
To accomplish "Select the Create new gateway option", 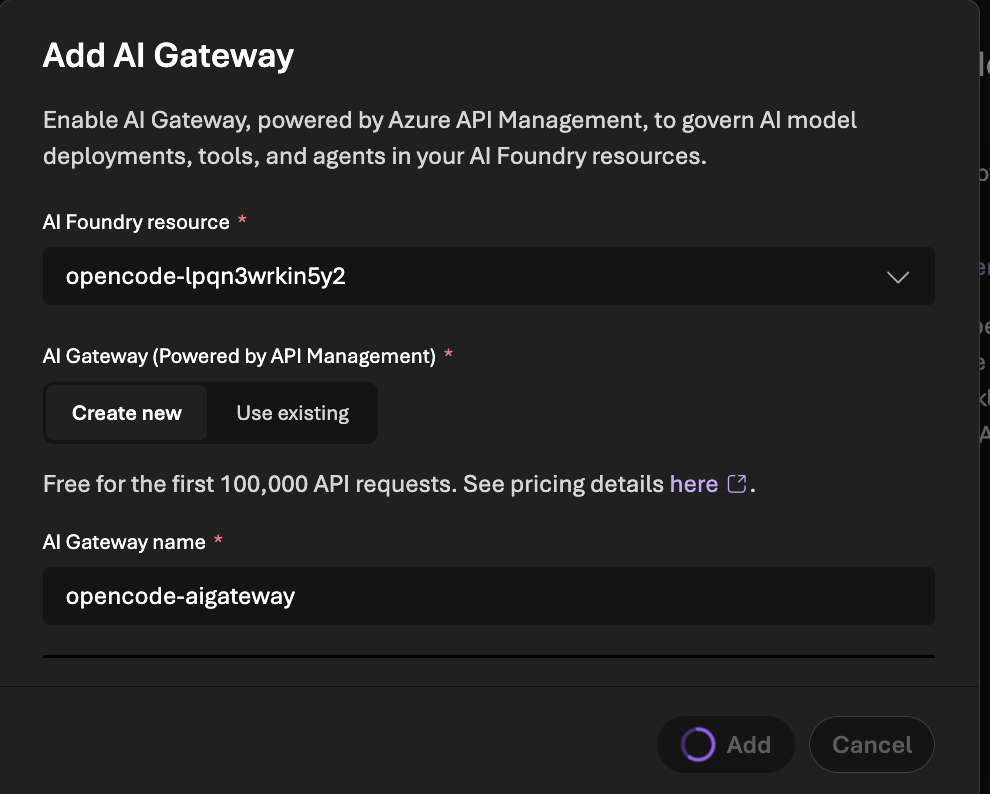I will pyautogui.click(x=126, y=413).
